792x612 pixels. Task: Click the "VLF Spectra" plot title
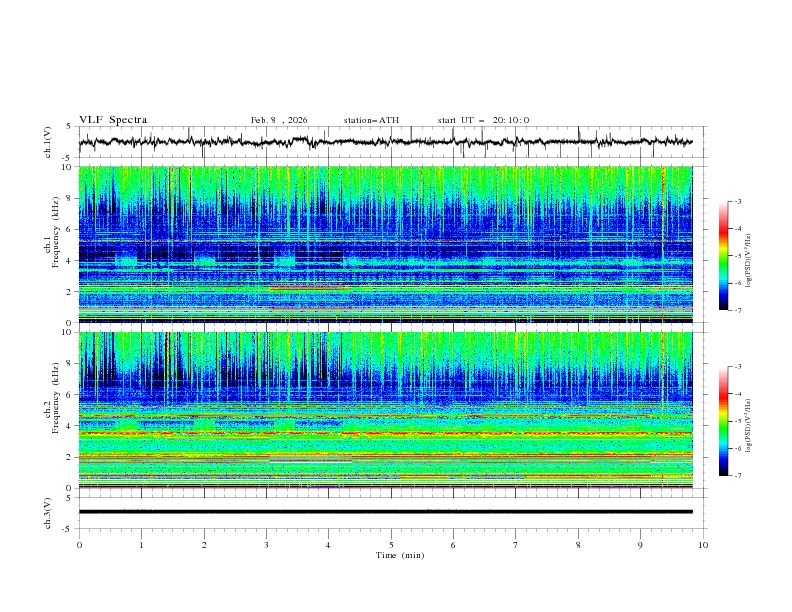pyautogui.click(x=113, y=120)
